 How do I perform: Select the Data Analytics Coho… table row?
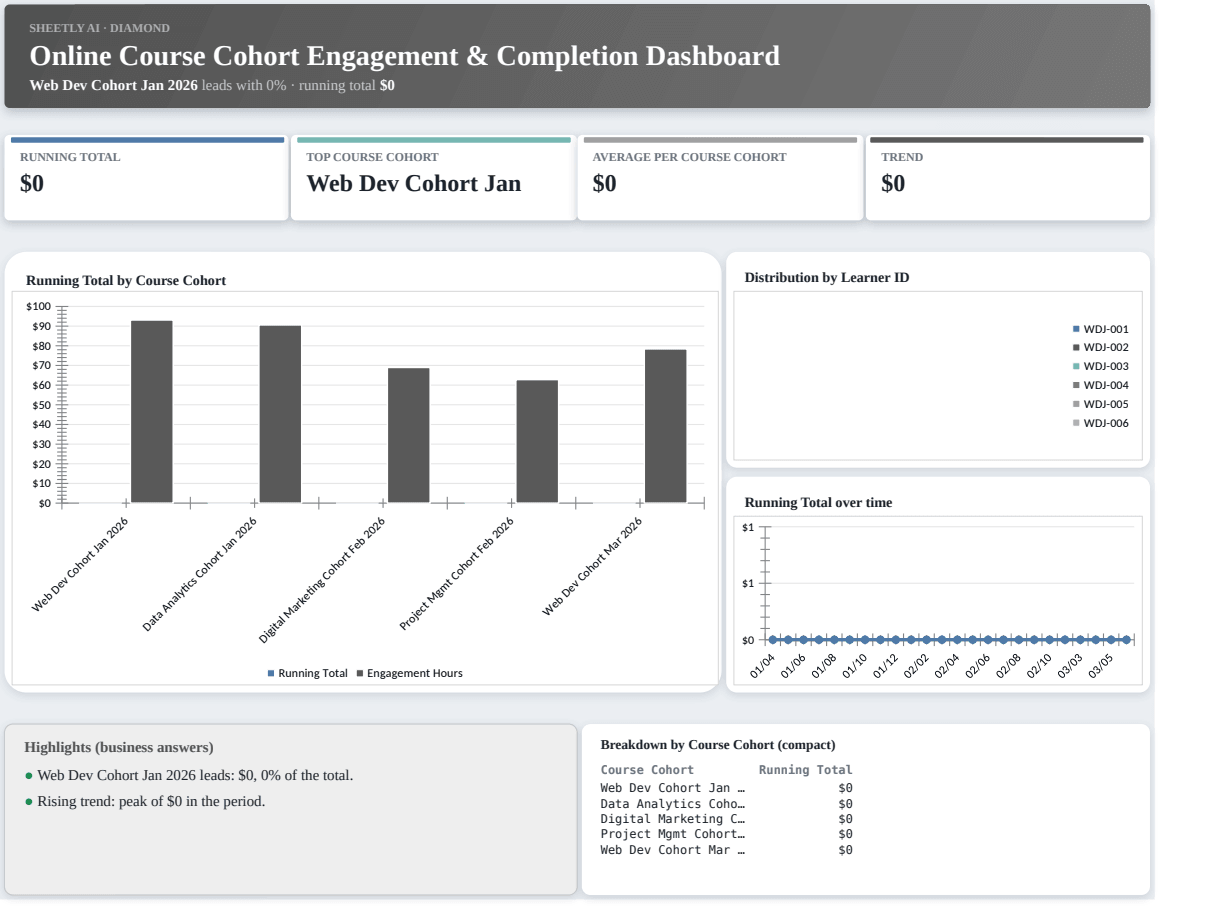pyautogui.click(x=727, y=803)
